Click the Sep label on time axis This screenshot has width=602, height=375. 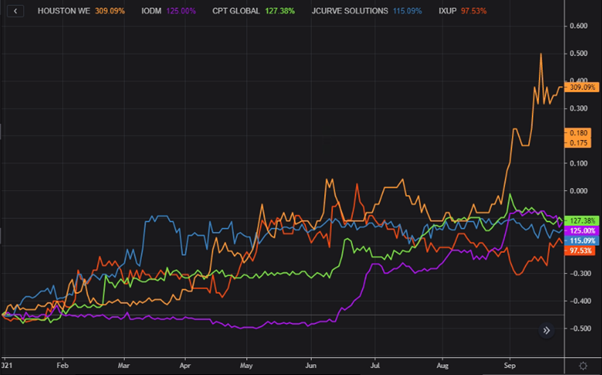pos(509,365)
